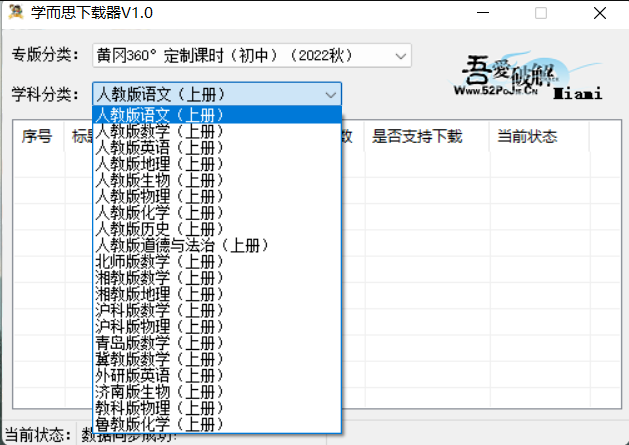
Task: Choose 北师版数学（上册） entry
Action: 217,262
